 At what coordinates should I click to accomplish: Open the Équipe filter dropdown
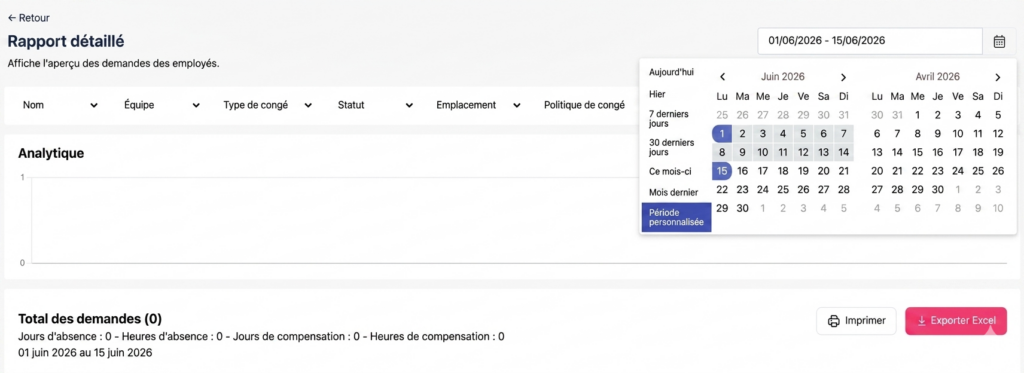click(162, 105)
